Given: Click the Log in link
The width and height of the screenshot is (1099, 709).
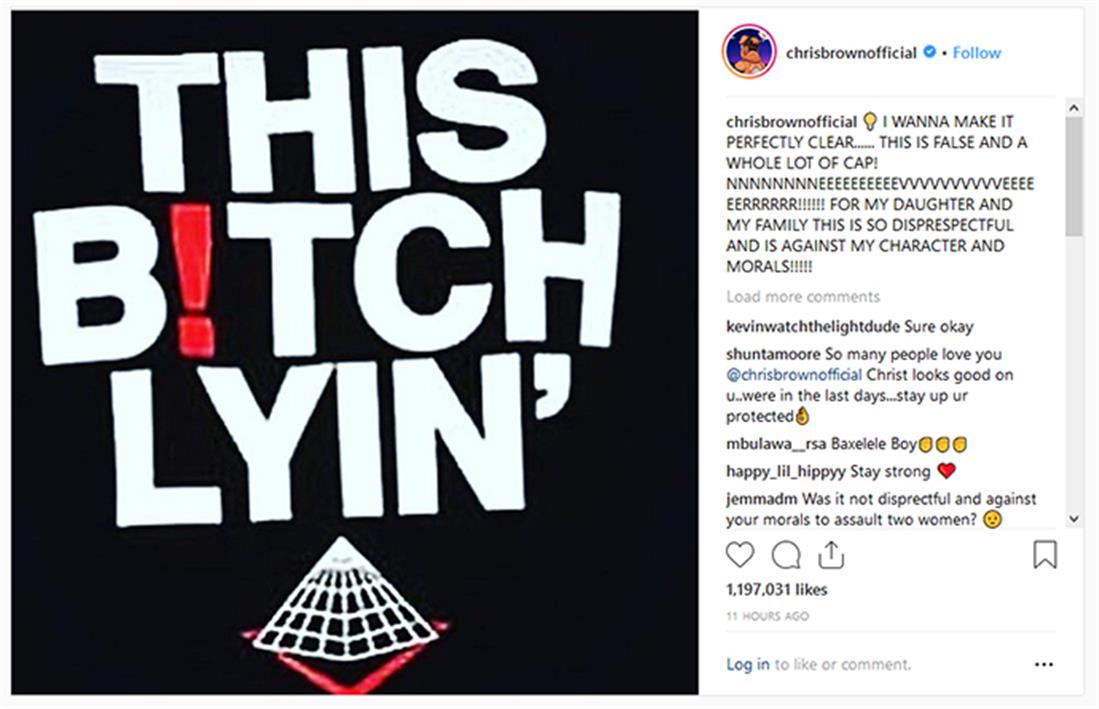Looking at the screenshot, I should 747,664.
